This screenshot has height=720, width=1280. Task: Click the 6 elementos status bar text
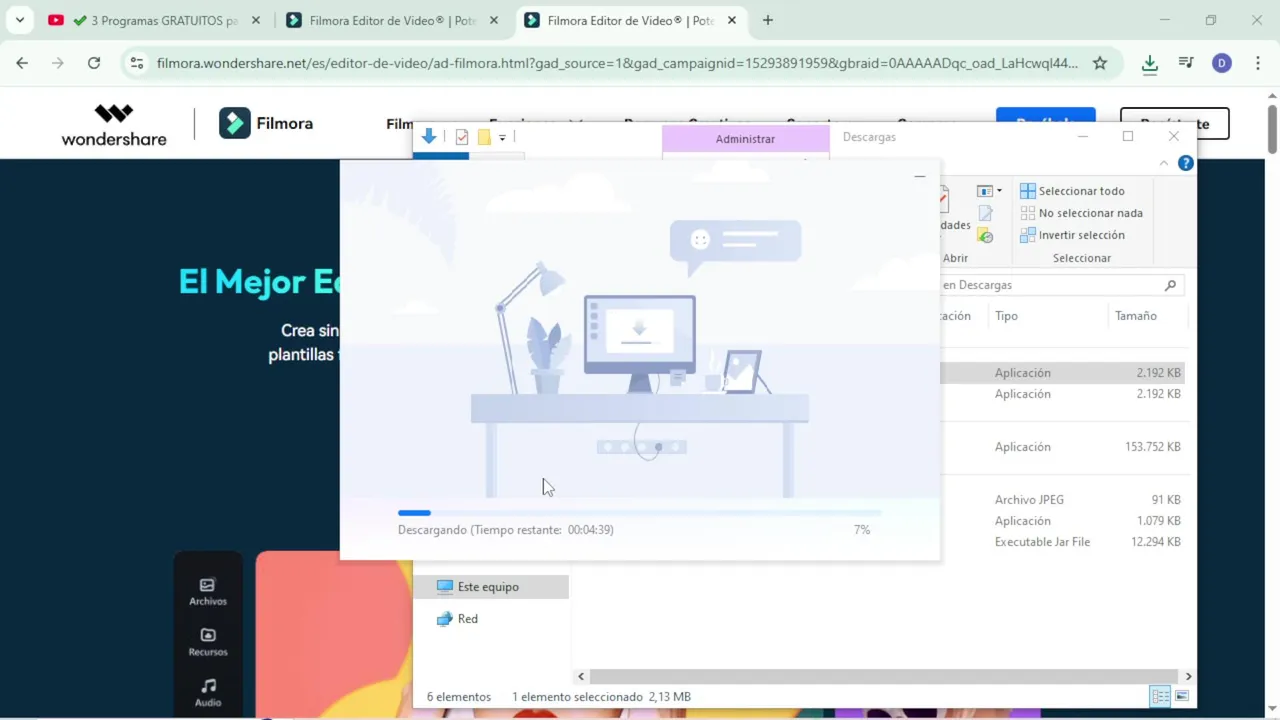tap(459, 697)
